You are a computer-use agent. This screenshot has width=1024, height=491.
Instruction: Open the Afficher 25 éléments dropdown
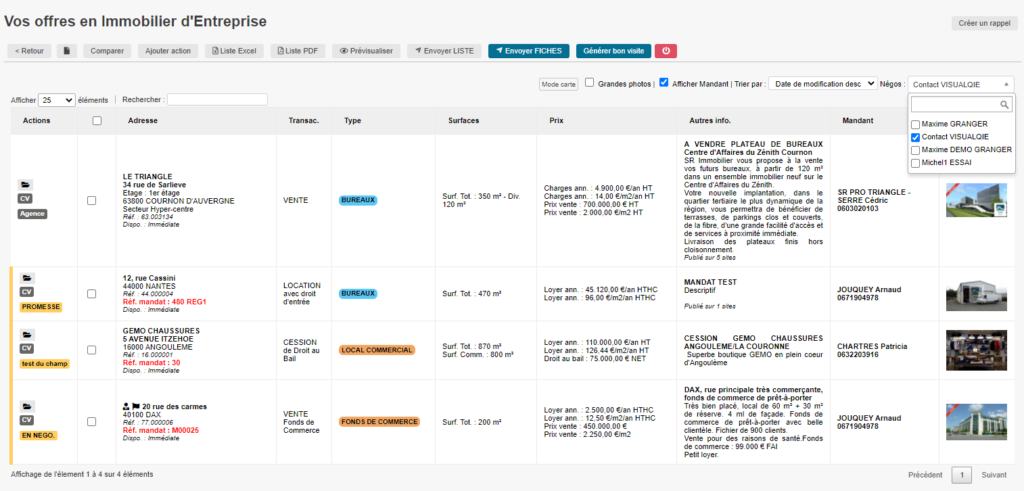tap(56, 100)
